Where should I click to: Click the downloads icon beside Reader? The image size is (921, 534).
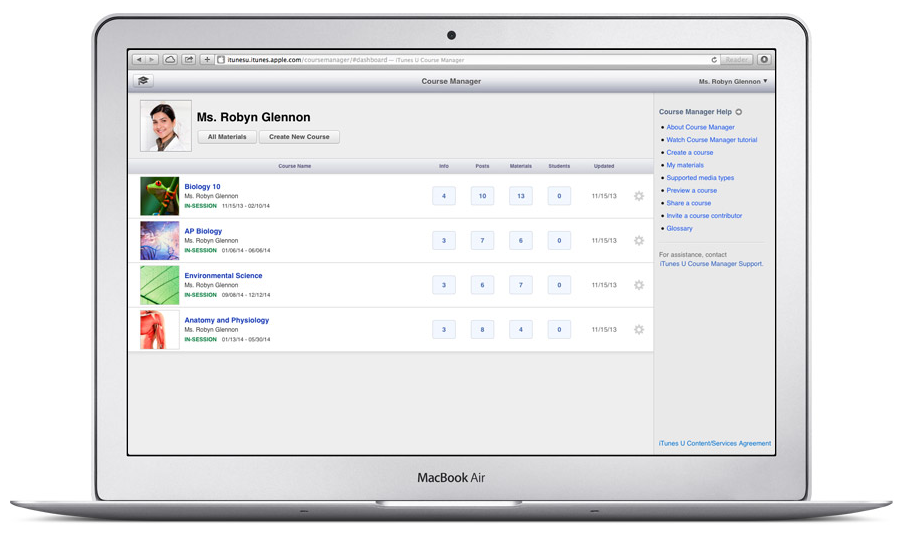point(764,60)
